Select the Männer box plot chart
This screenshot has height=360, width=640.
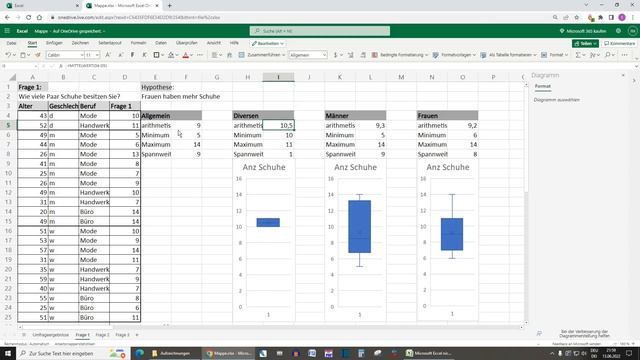click(x=355, y=240)
